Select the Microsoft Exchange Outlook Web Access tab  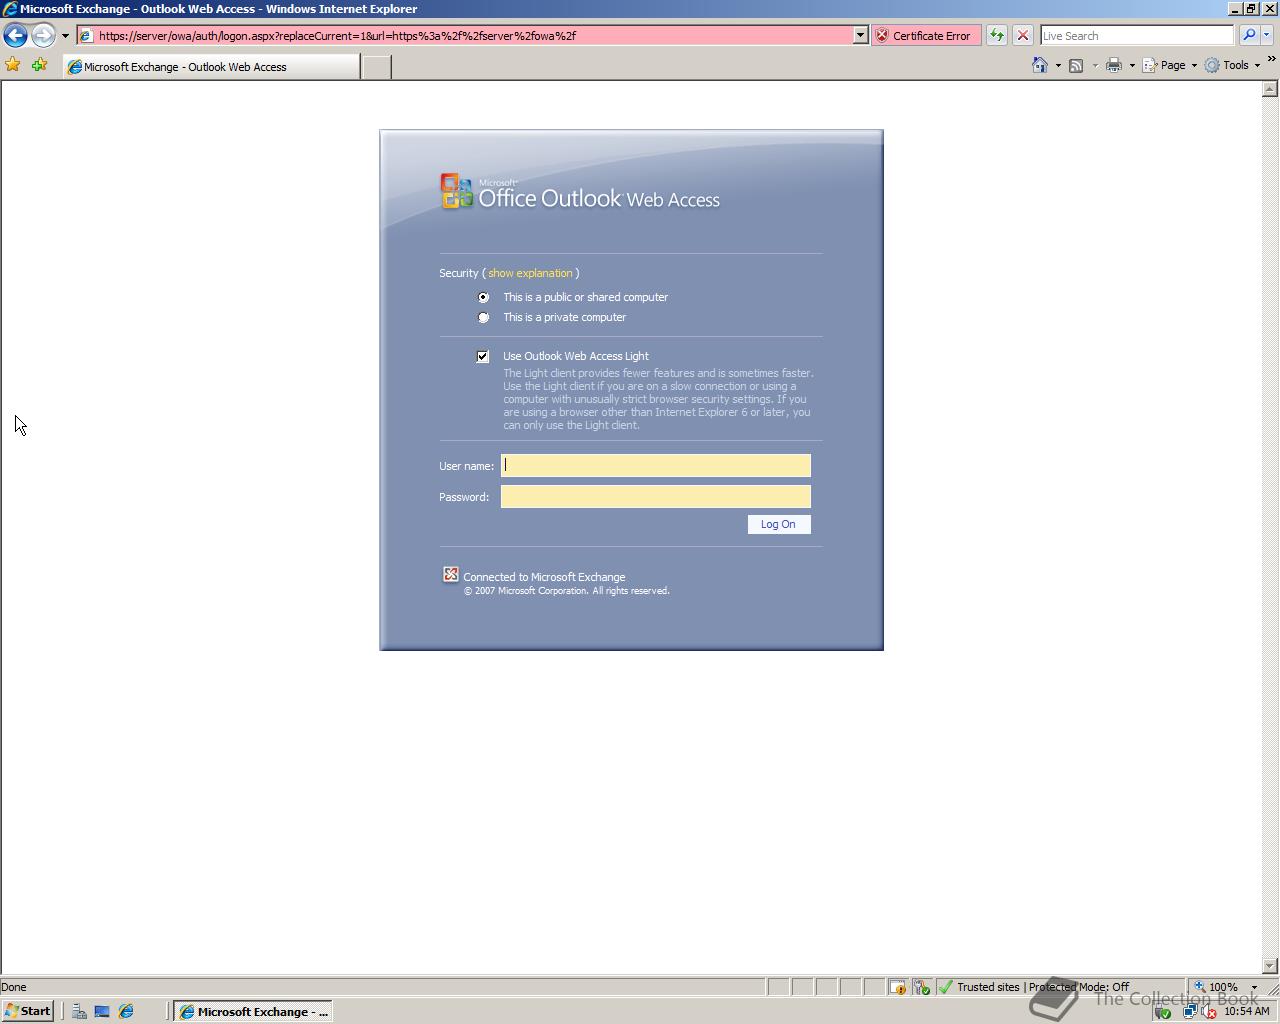[211, 67]
